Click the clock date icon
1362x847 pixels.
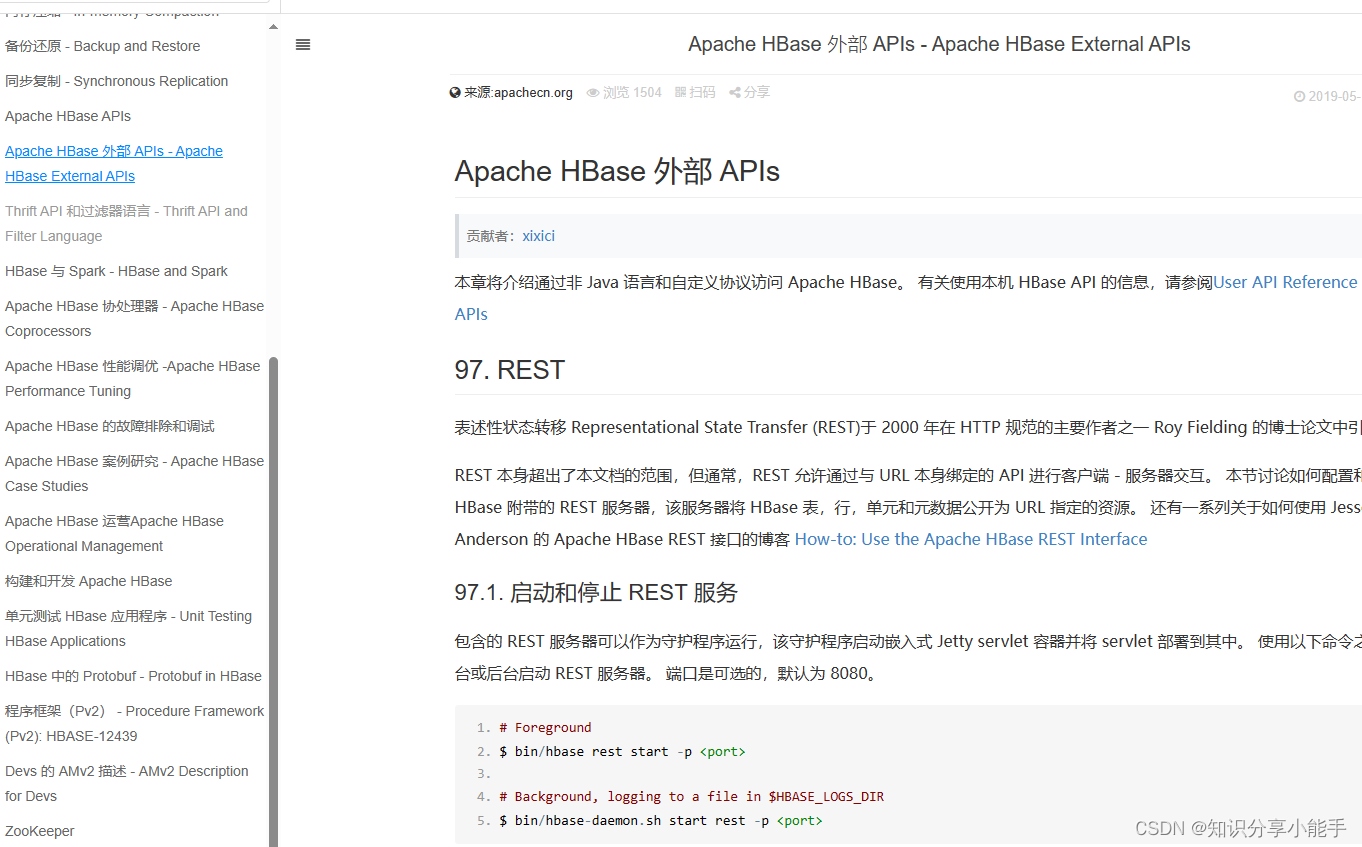[x=1299, y=97]
